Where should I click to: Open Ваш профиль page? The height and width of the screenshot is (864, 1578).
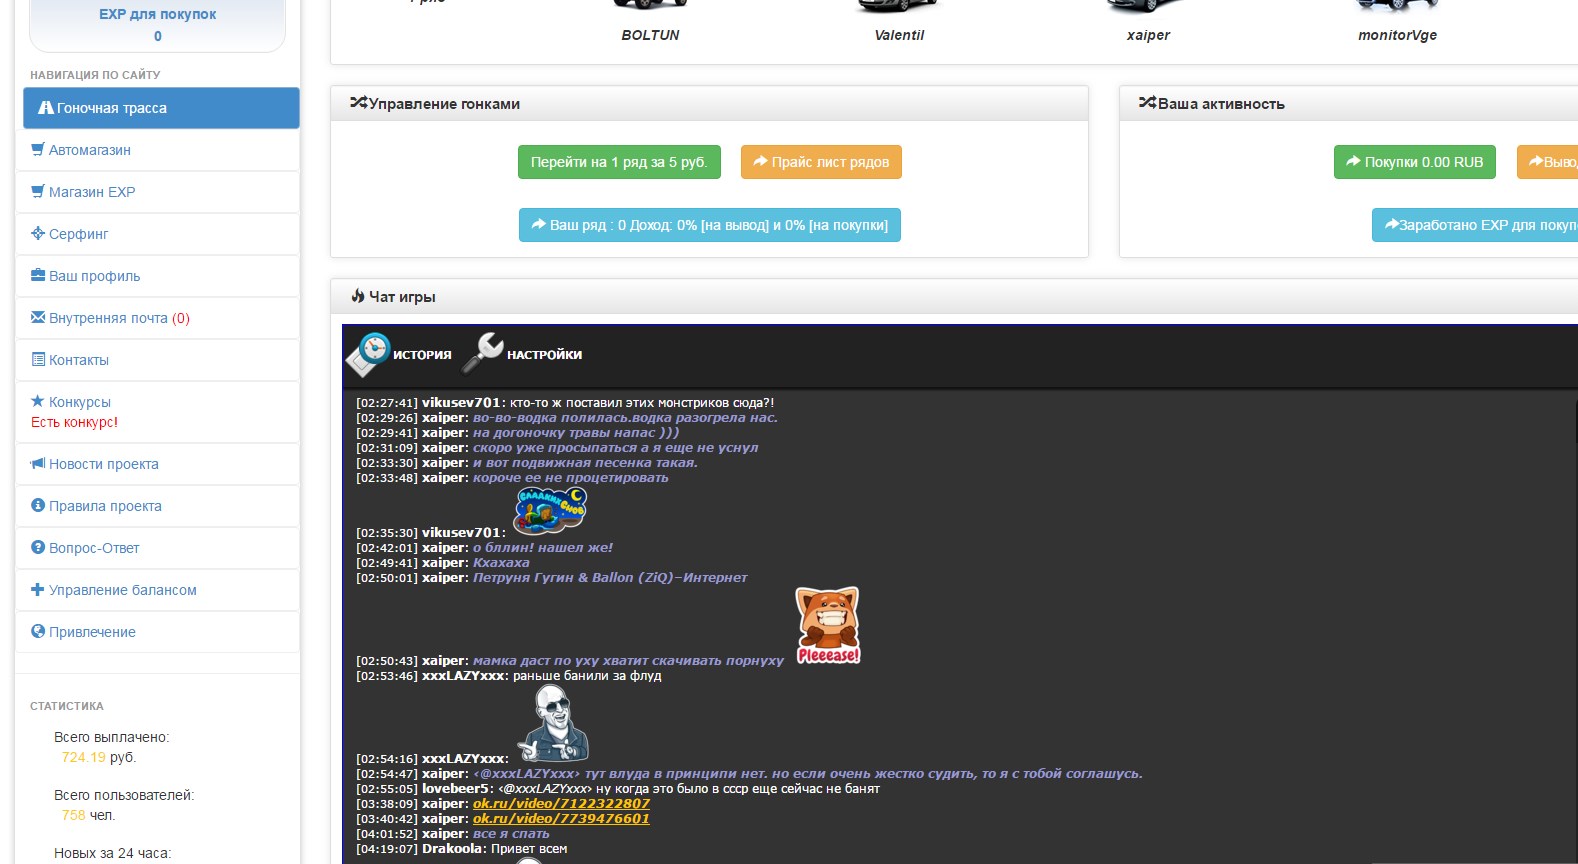tap(94, 276)
